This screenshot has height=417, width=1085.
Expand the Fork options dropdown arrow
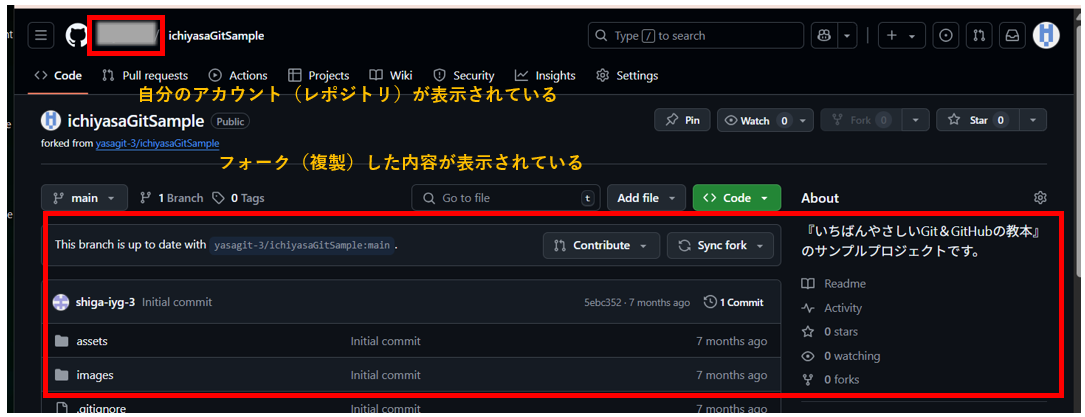(x=916, y=120)
